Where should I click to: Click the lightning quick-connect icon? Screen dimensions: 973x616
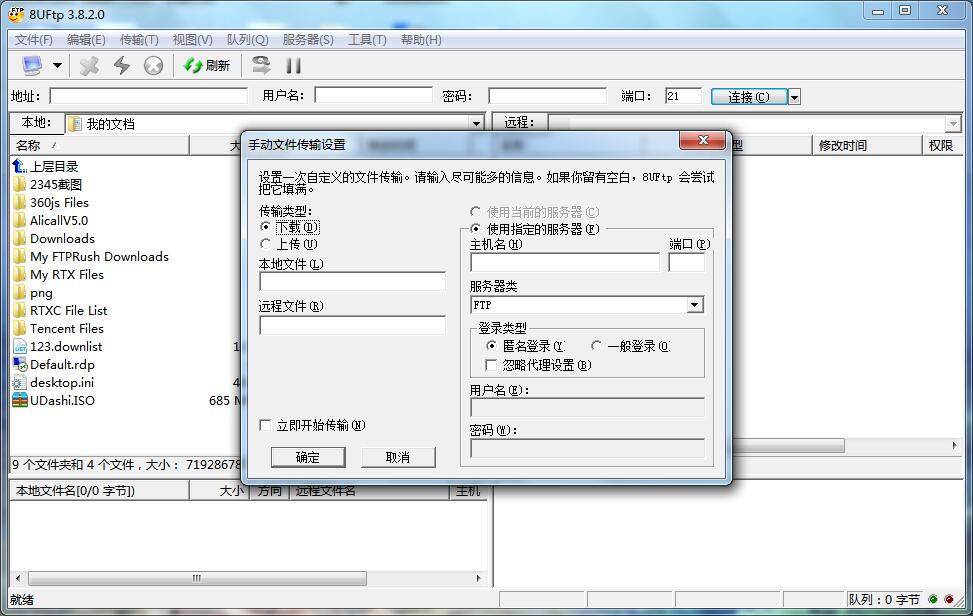[122, 65]
